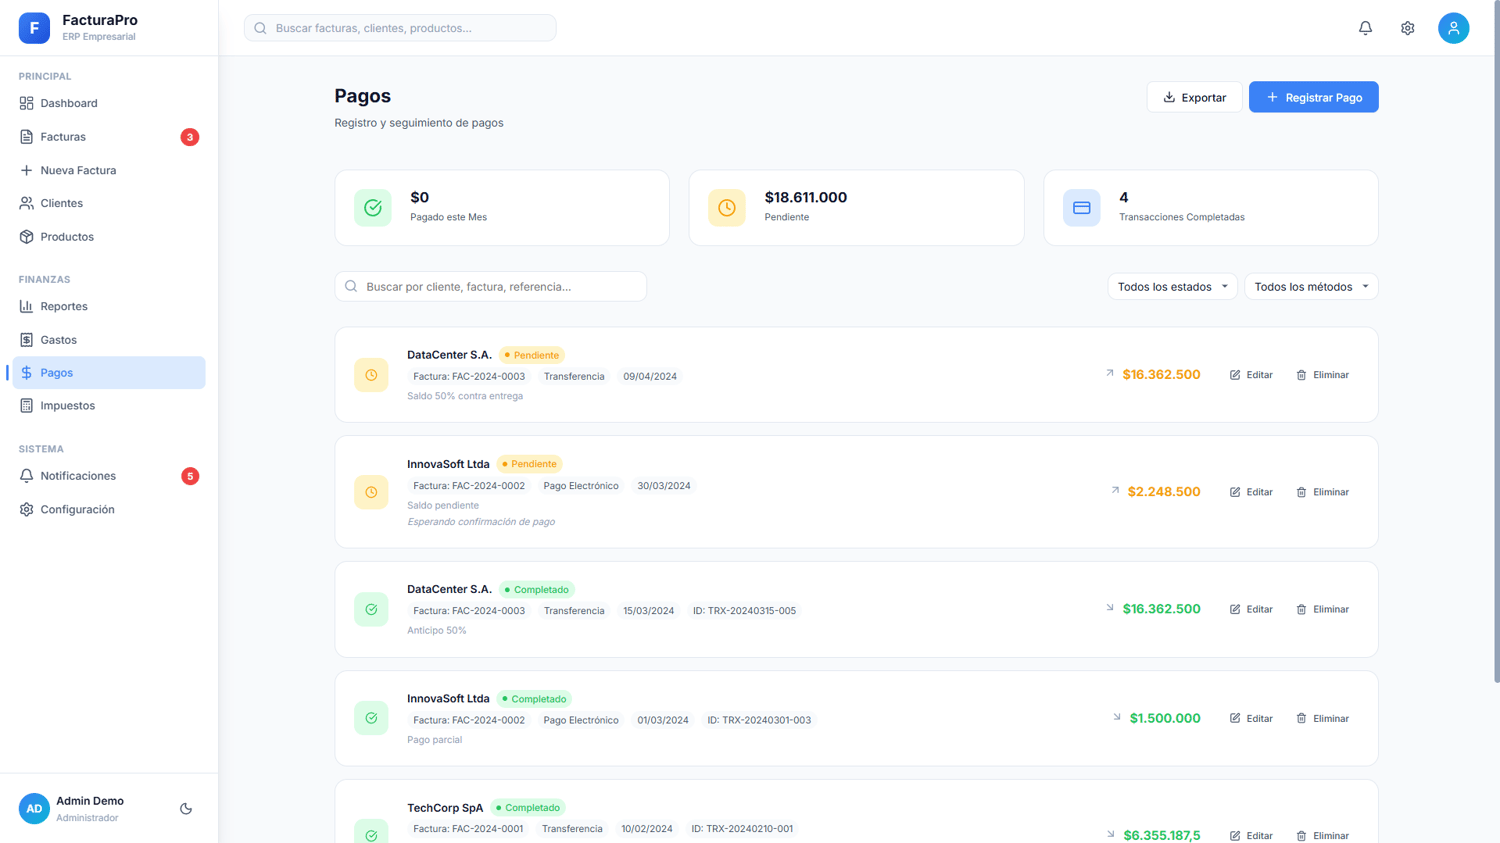1500x843 pixels.
Task: Edit TechCorp SpA payment
Action: click(x=1251, y=835)
